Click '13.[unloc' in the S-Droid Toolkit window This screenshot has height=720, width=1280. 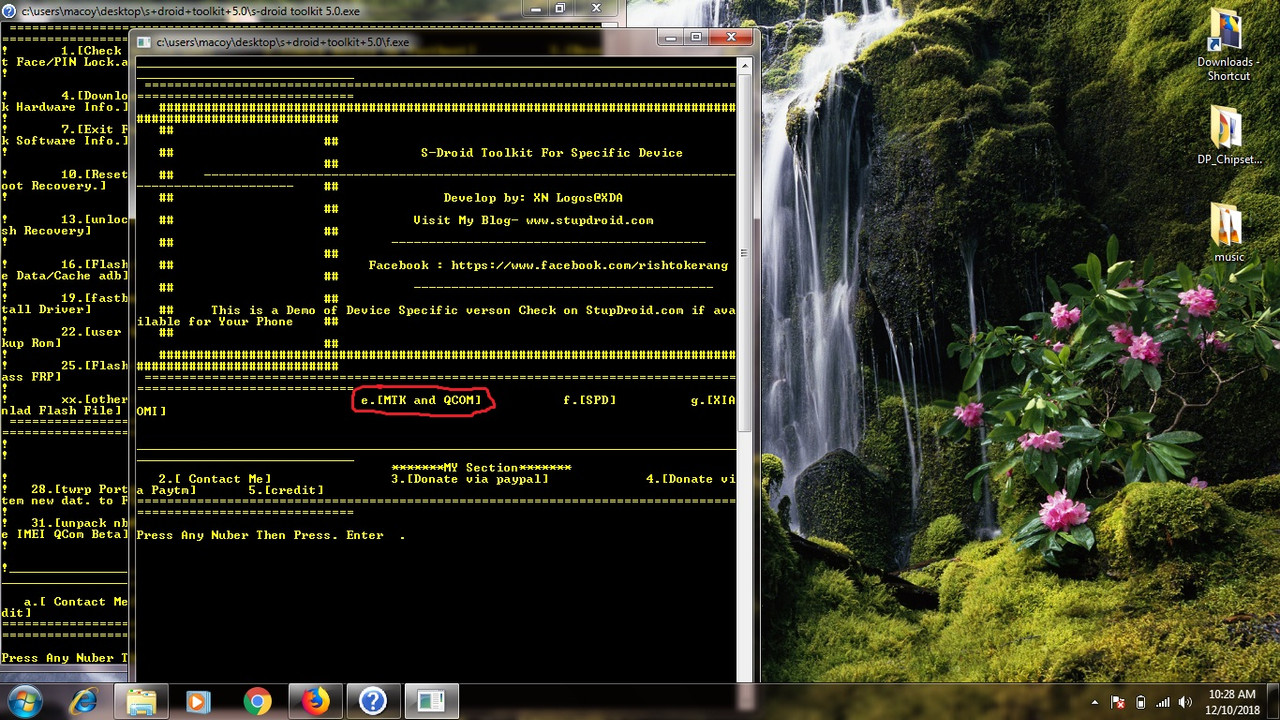tap(94, 219)
